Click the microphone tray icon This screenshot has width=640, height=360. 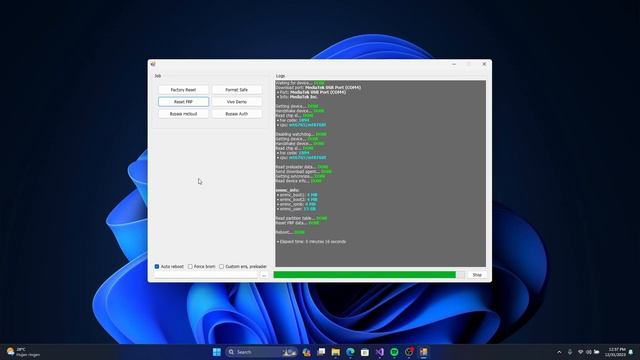pos(570,352)
